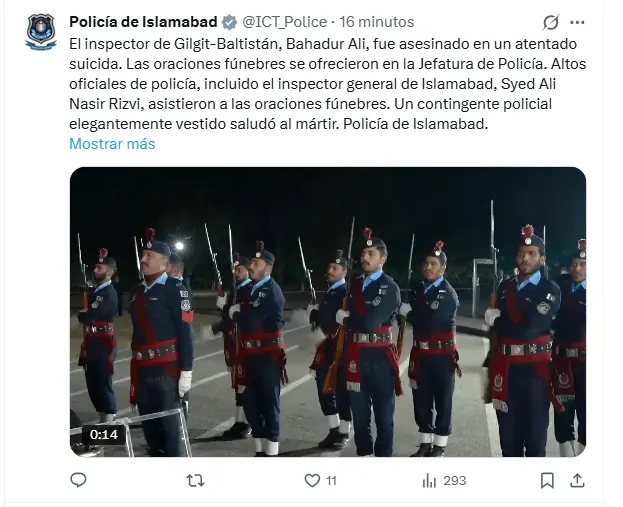Image resolution: width=623 pixels, height=507 pixels.
Task: Bookmark this post
Action: (547, 480)
